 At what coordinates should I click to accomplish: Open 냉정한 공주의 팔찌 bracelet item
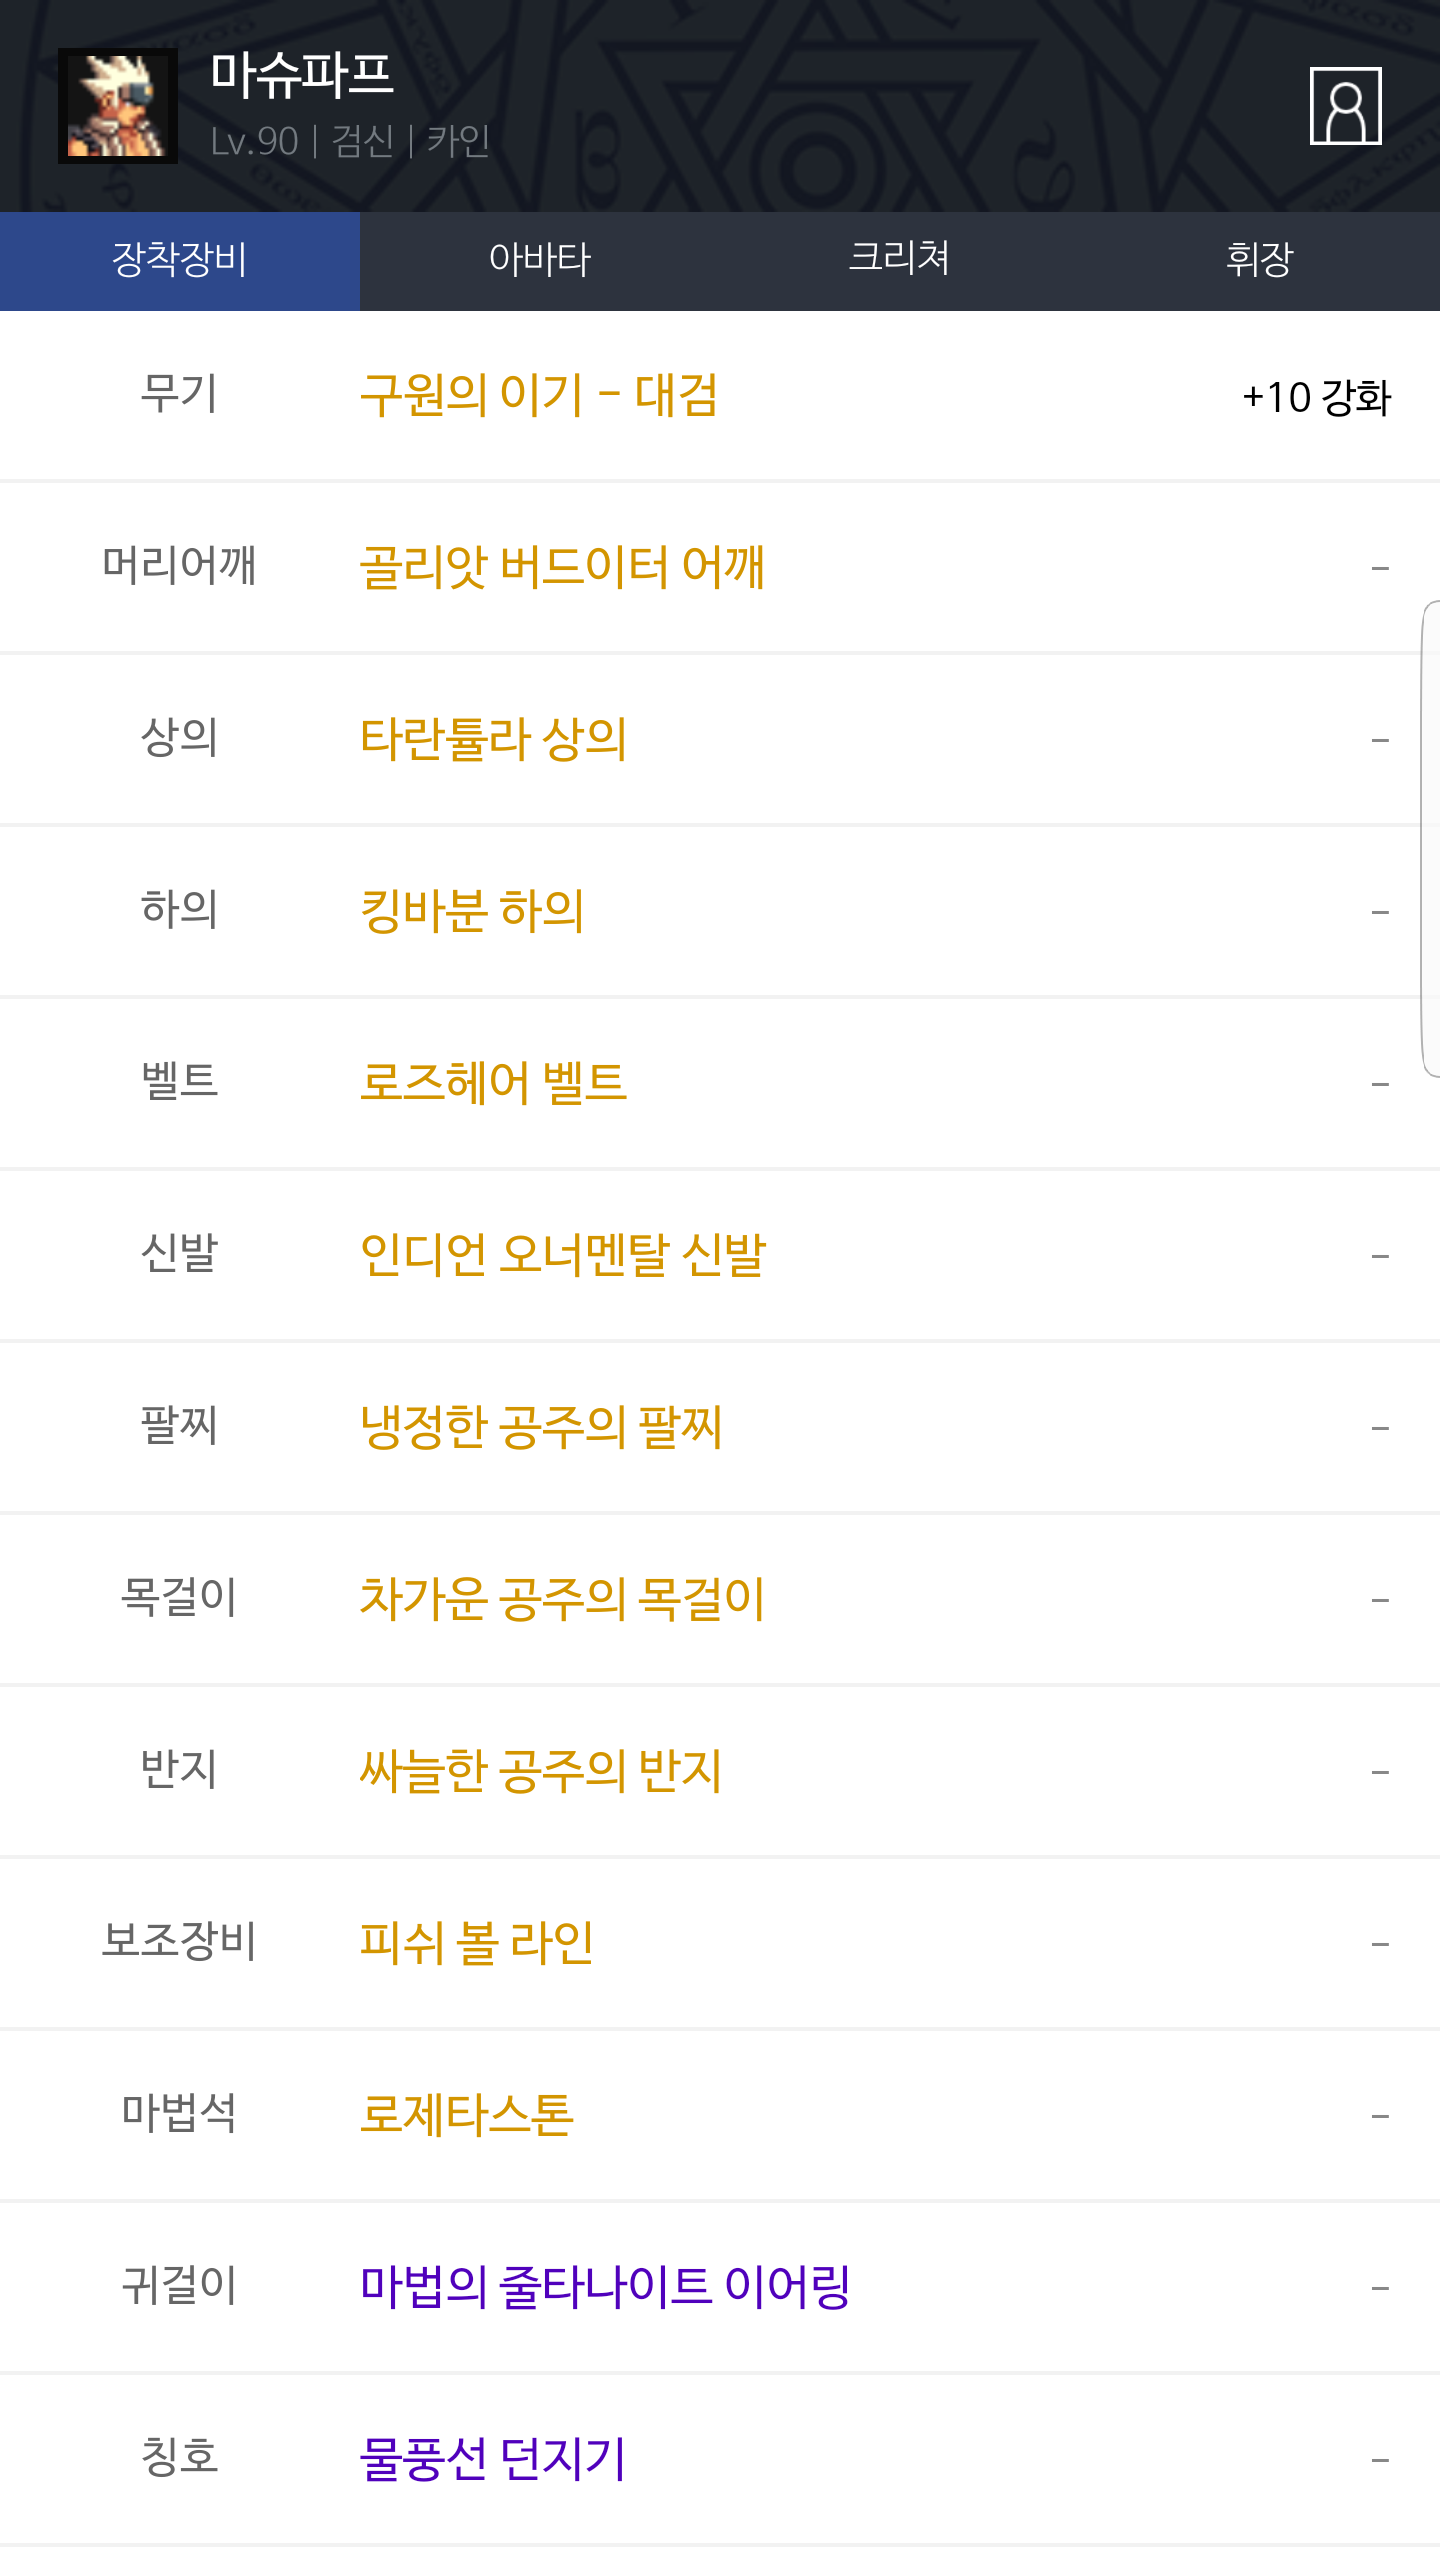[x=540, y=1428]
